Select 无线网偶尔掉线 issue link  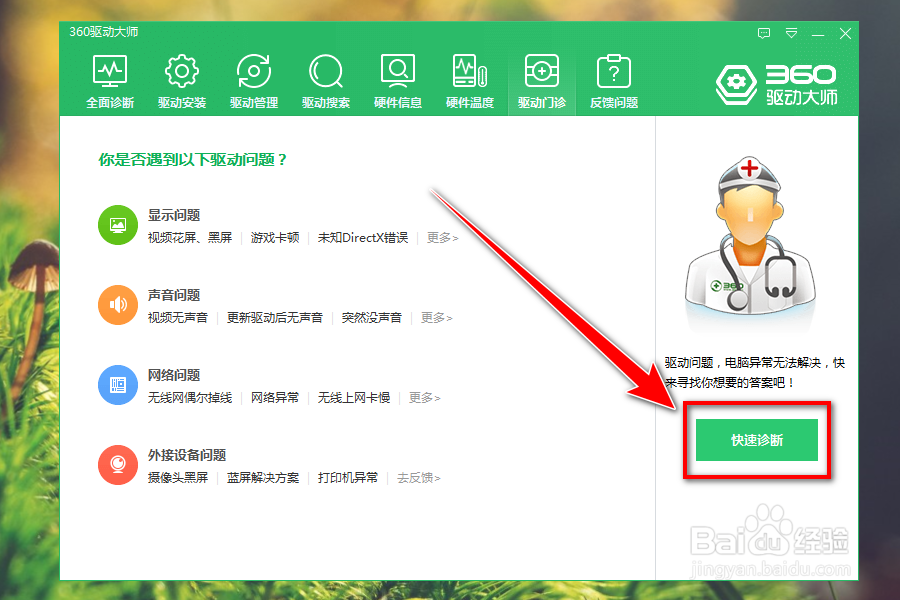(190, 397)
